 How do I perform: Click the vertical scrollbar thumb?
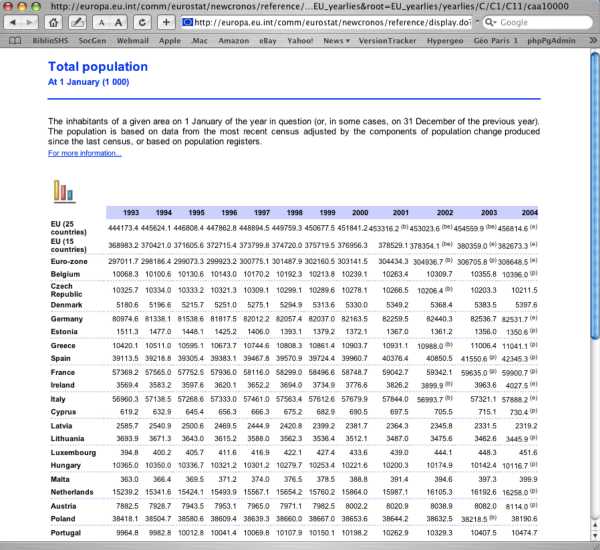(x=595, y=195)
